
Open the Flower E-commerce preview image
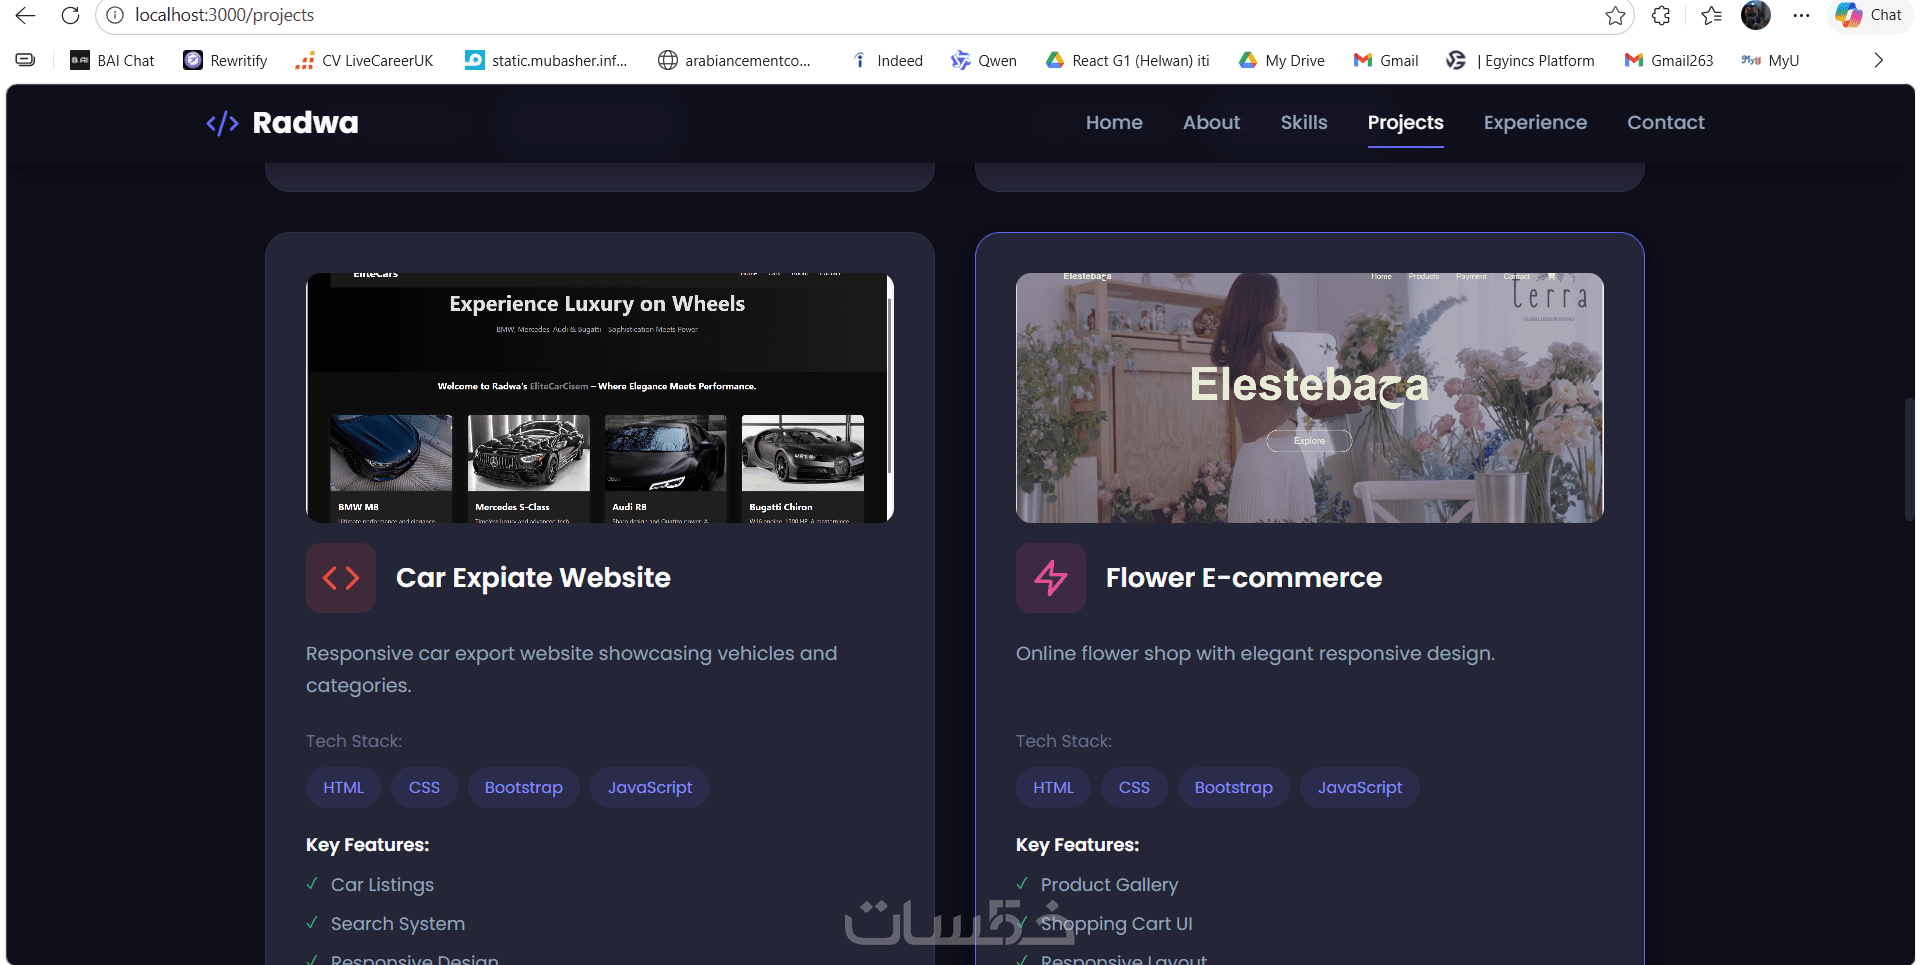pyautogui.click(x=1310, y=398)
